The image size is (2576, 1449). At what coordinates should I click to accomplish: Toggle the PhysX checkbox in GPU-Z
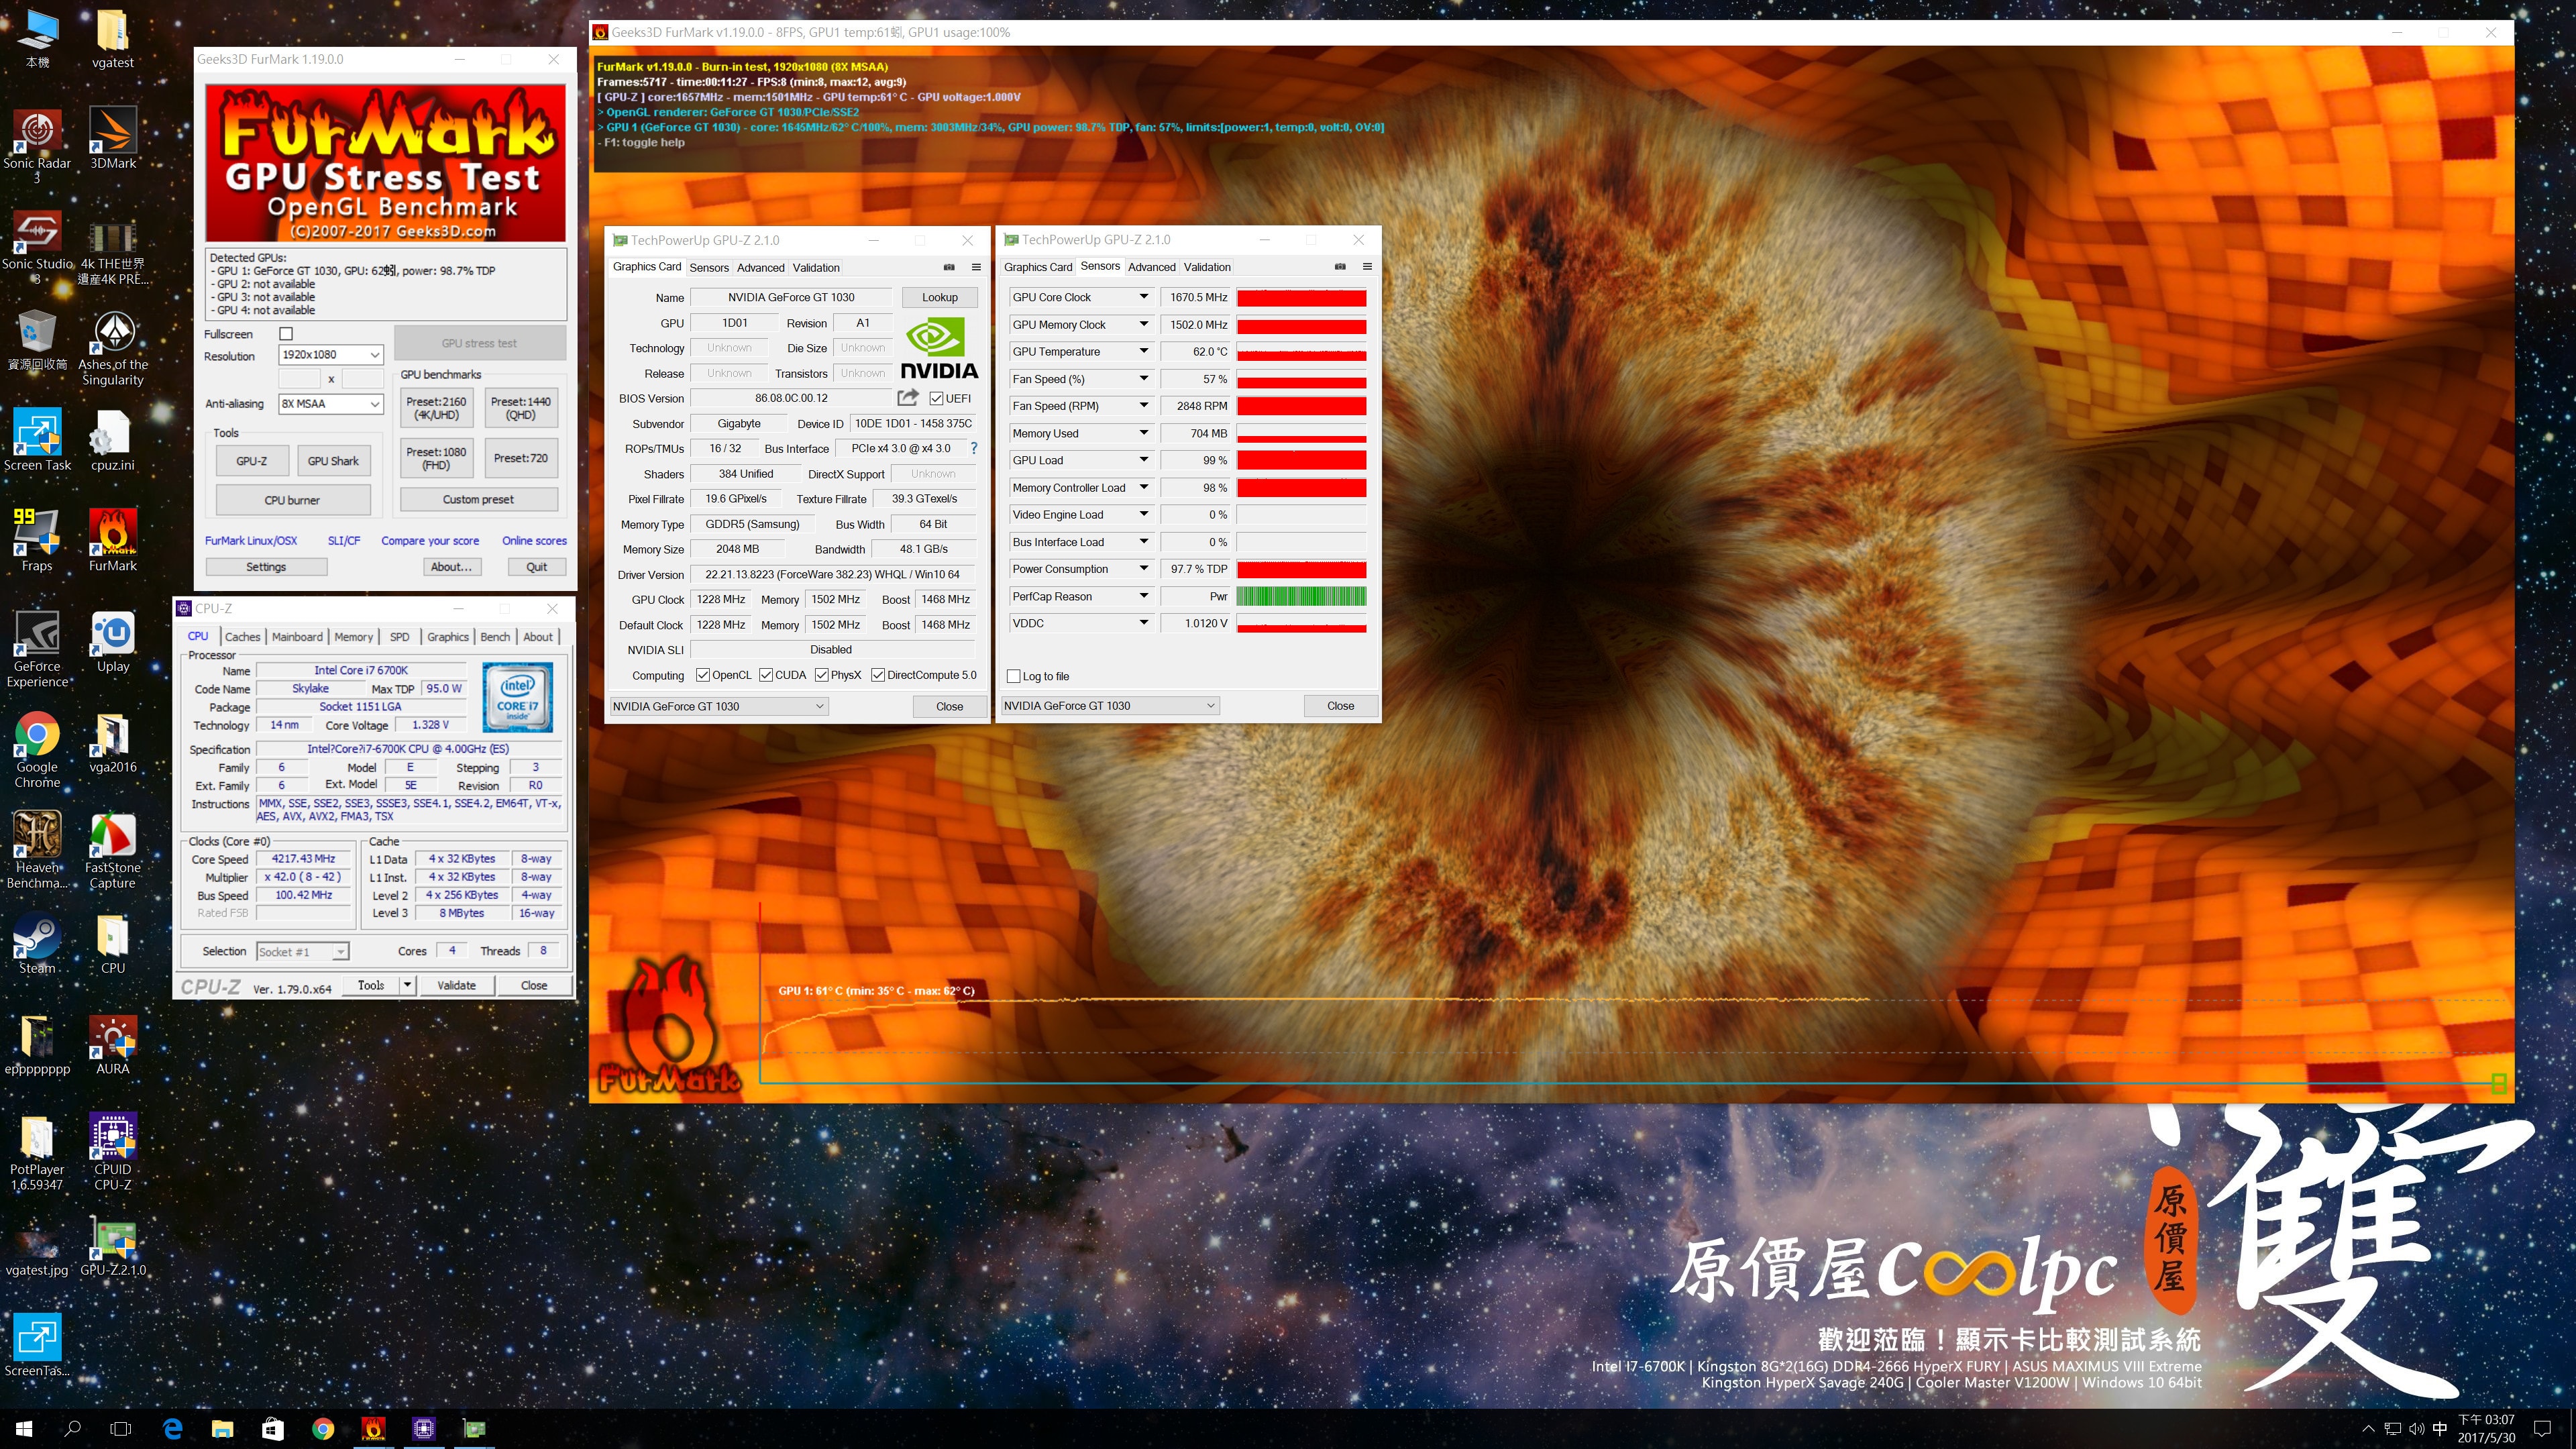click(x=822, y=675)
